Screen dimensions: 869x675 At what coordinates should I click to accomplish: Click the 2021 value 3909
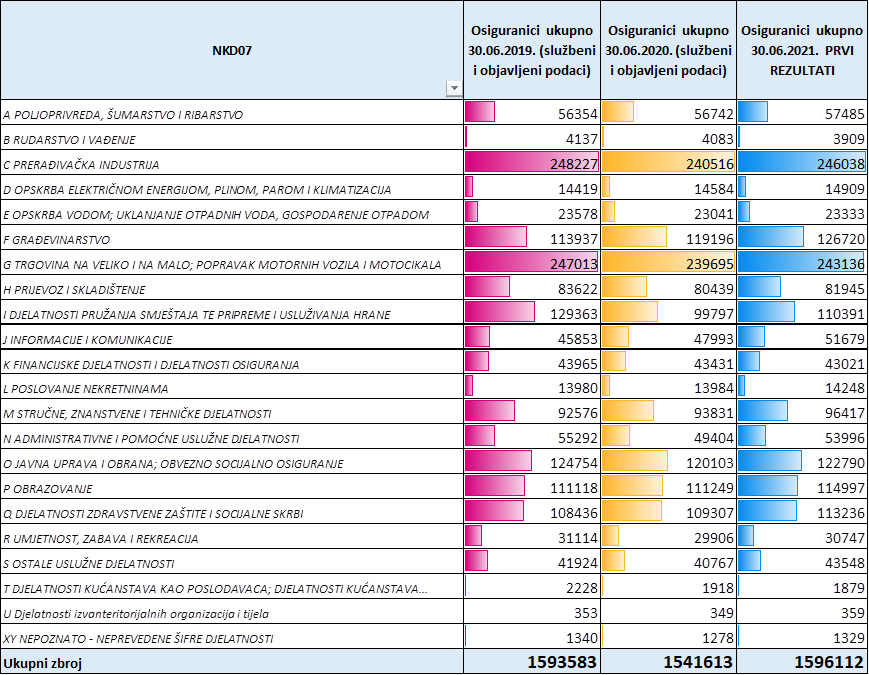[x=849, y=139]
